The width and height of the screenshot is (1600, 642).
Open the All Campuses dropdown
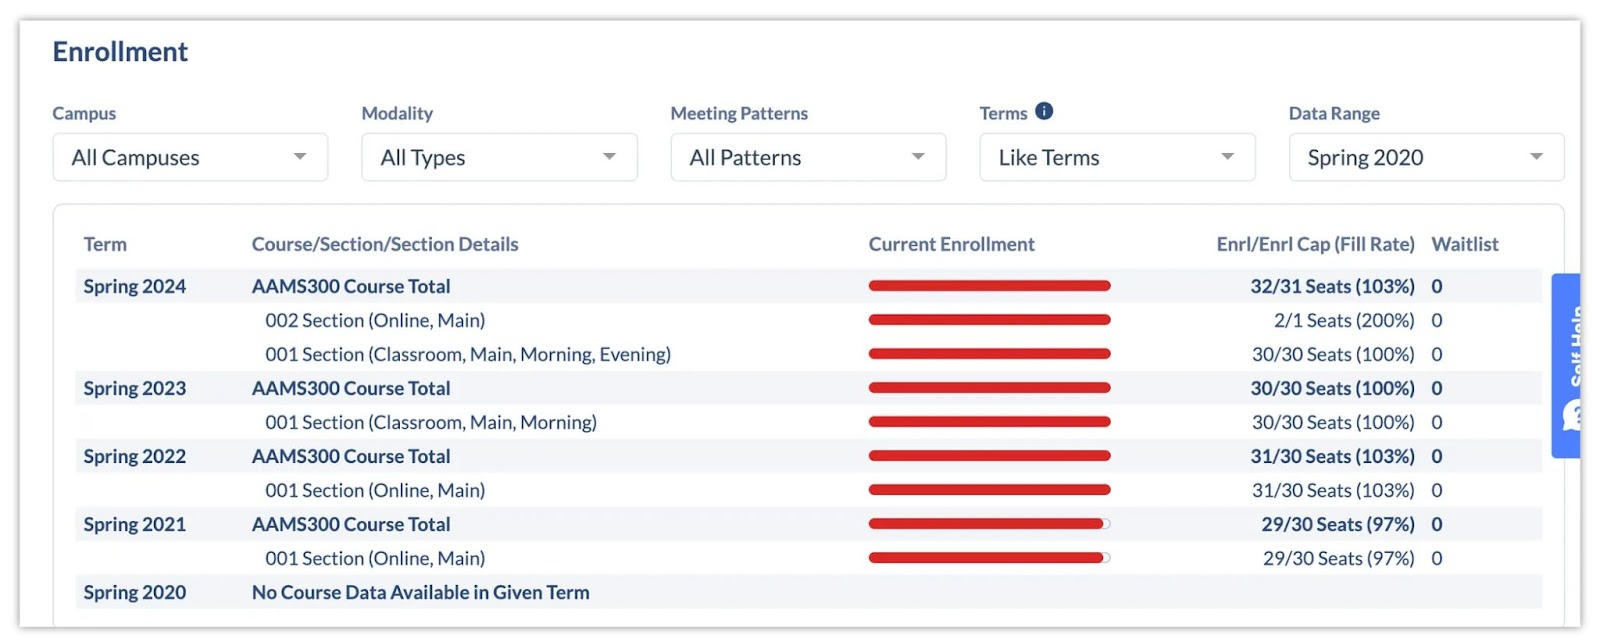190,157
